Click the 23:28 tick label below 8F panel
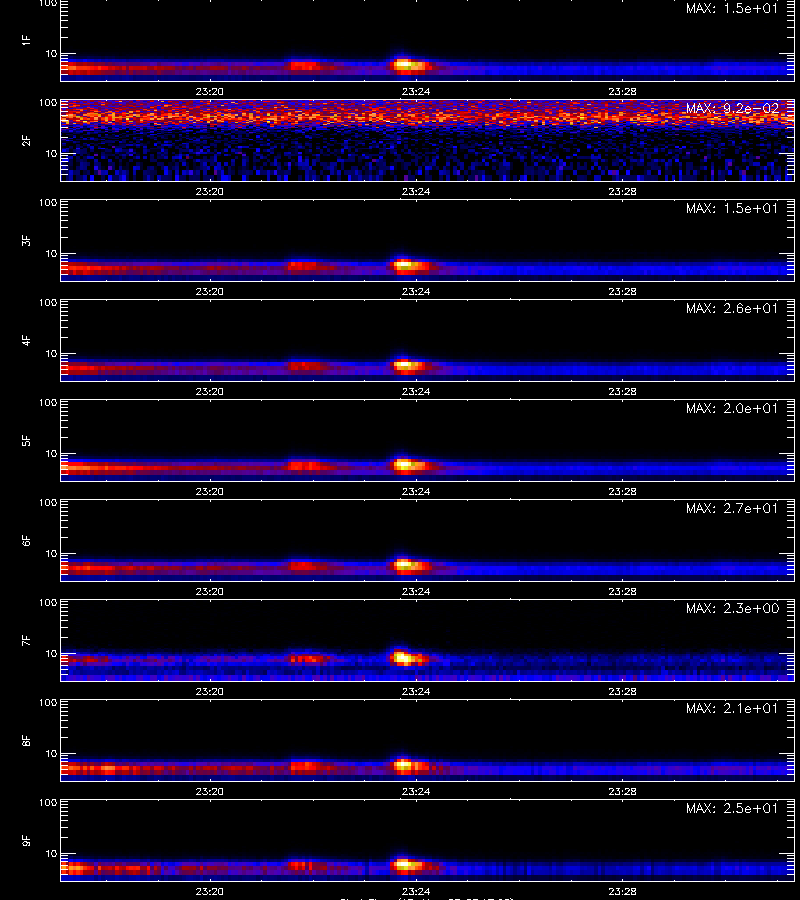Viewport: 800px width, 900px height. pyautogui.click(x=623, y=791)
